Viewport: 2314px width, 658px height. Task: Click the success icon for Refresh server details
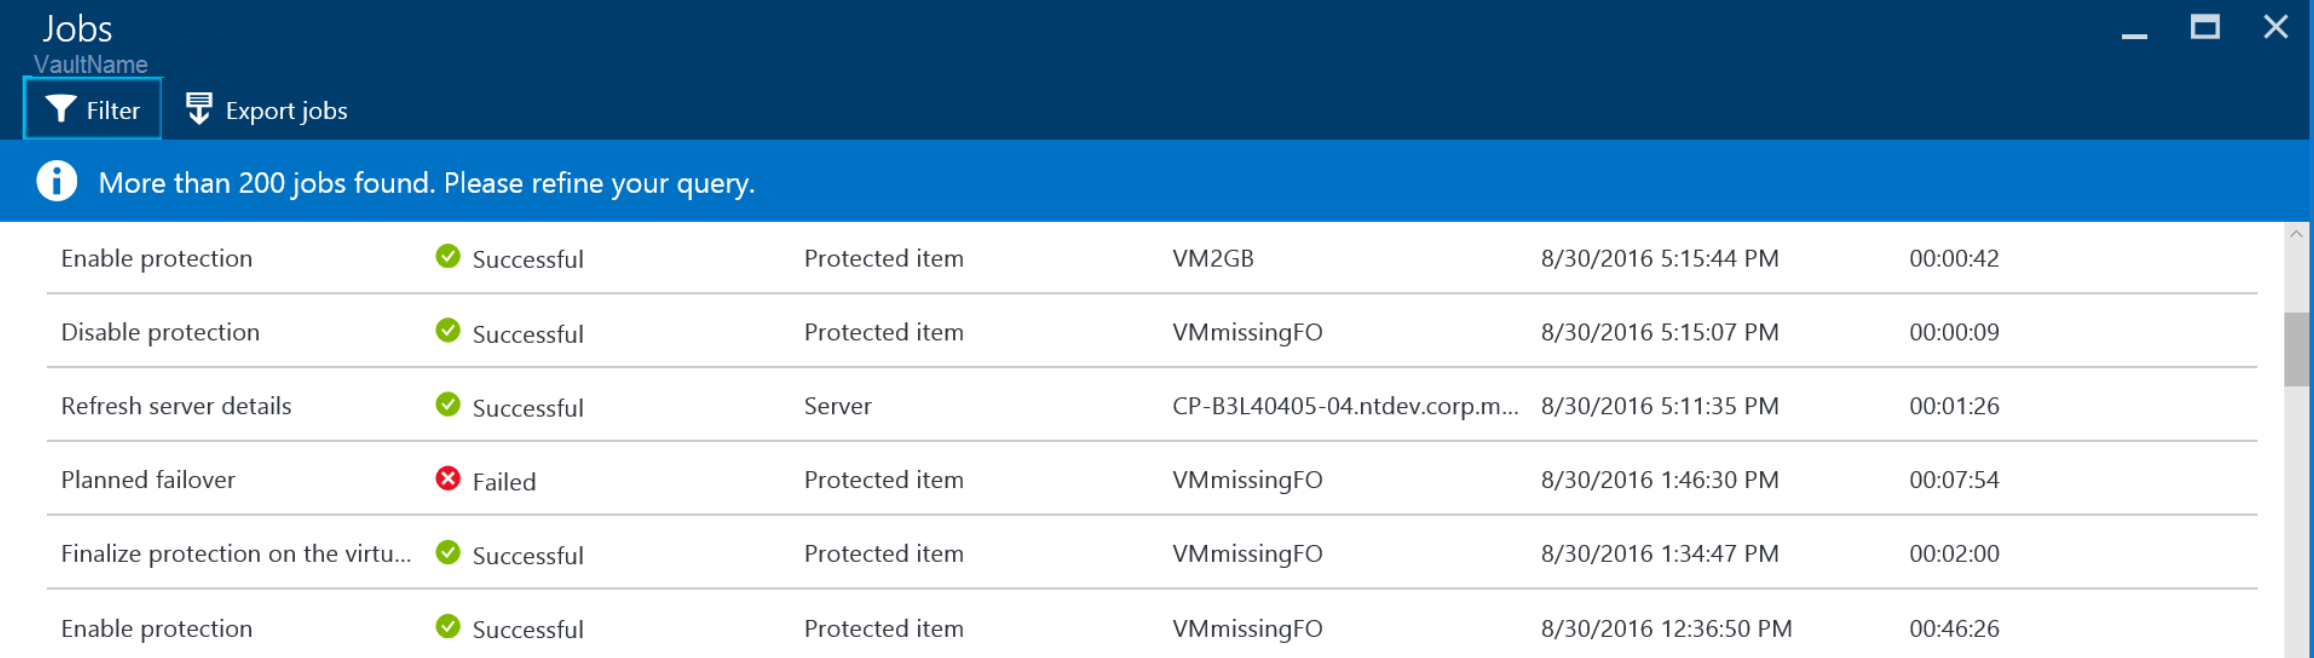click(447, 404)
